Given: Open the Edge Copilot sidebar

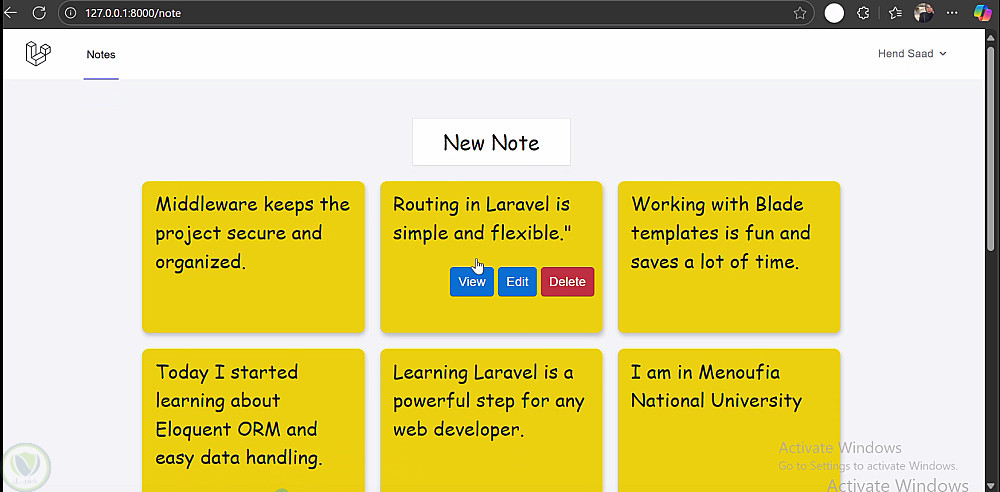Looking at the screenshot, I should pyautogui.click(x=983, y=13).
